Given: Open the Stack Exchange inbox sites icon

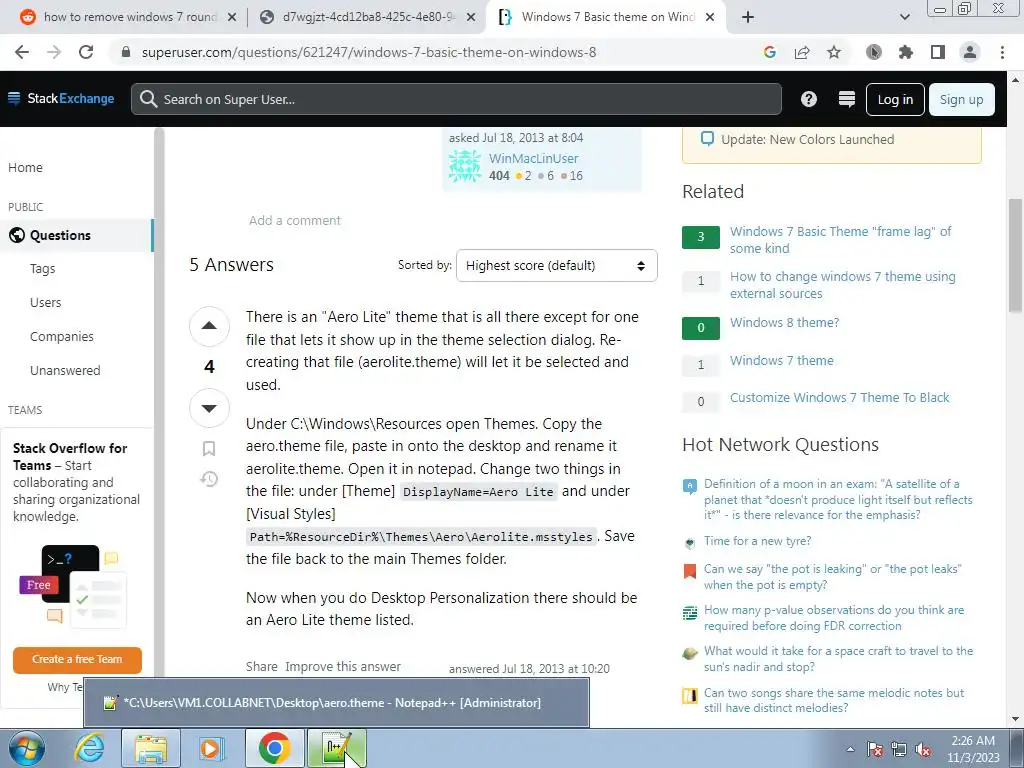Looking at the screenshot, I should click(846, 99).
